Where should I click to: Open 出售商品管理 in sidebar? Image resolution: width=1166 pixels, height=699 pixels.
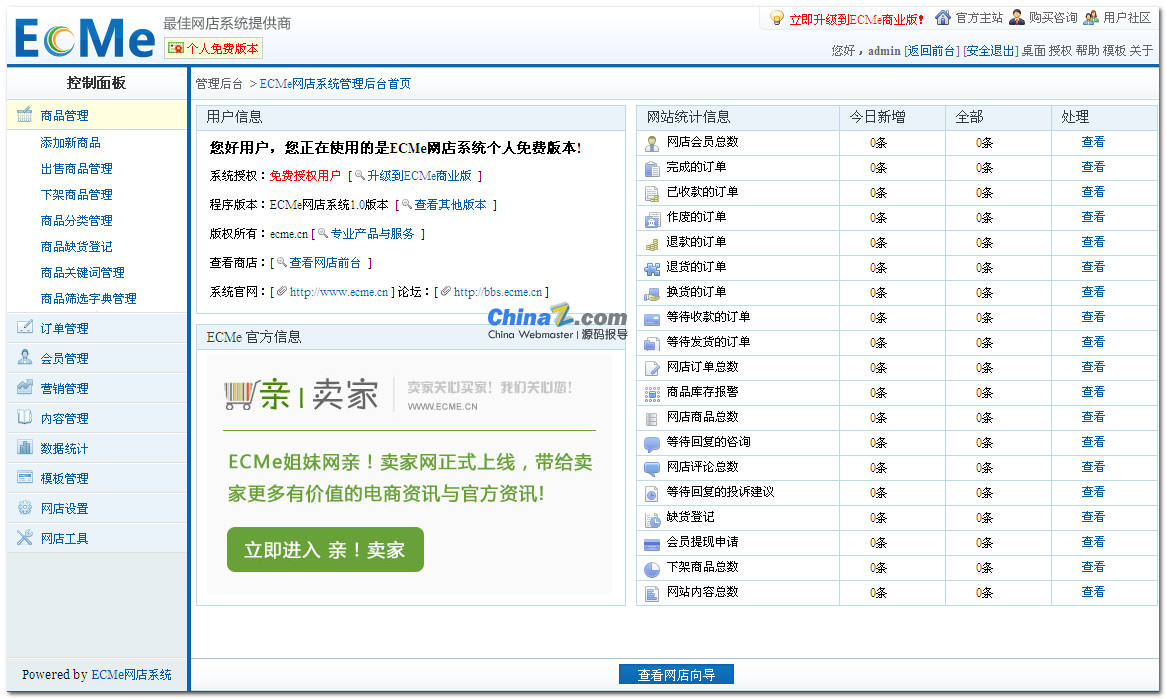click(77, 168)
